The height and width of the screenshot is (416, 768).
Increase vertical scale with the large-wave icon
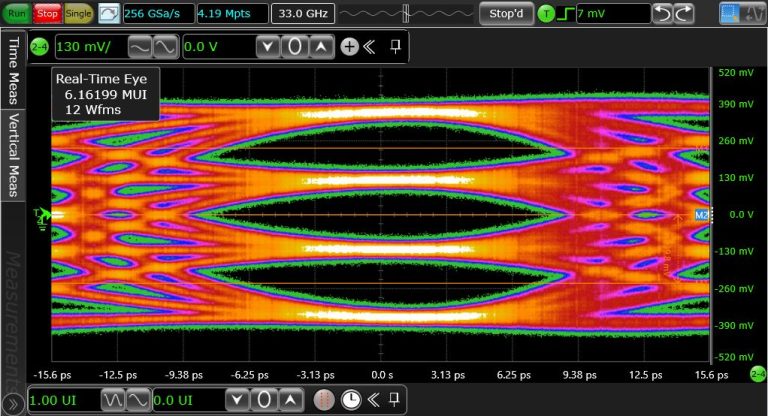click(x=165, y=47)
